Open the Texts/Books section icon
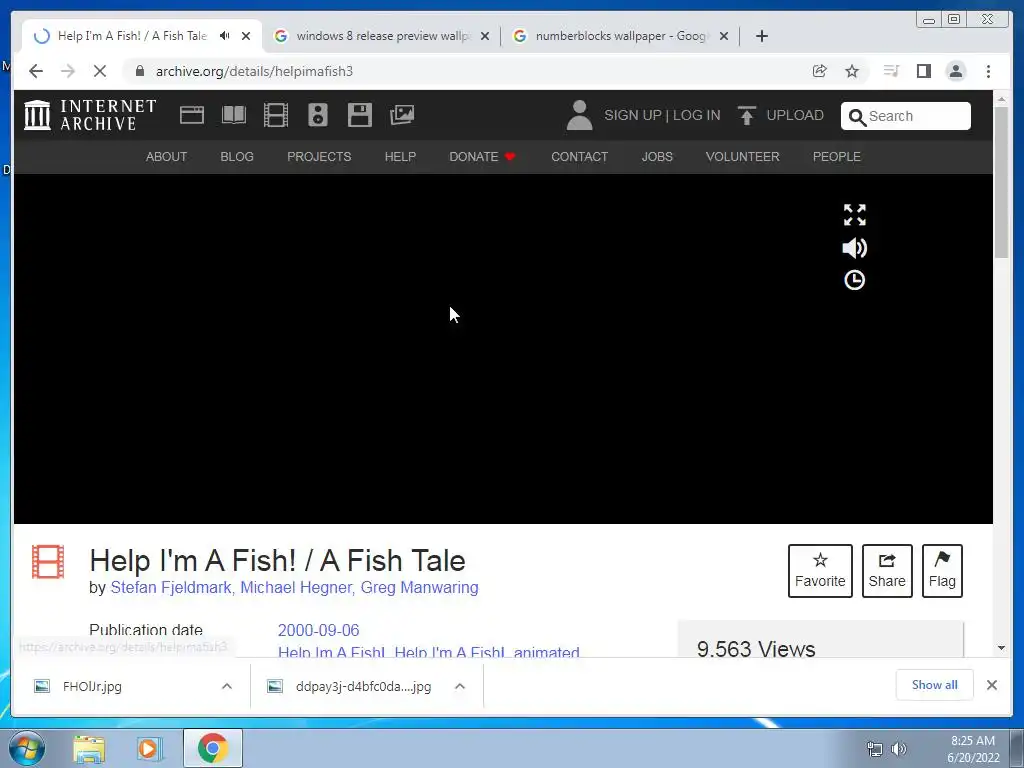The width and height of the screenshot is (1024, 768). [x=234, y=115]
